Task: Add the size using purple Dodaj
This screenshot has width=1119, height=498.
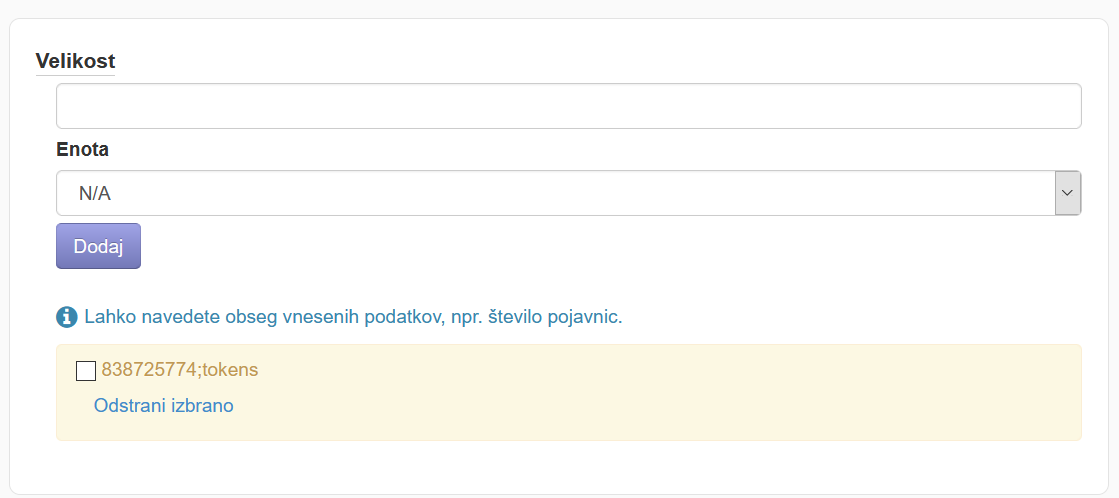Action: pyautogui.click(x=98, y=246)
